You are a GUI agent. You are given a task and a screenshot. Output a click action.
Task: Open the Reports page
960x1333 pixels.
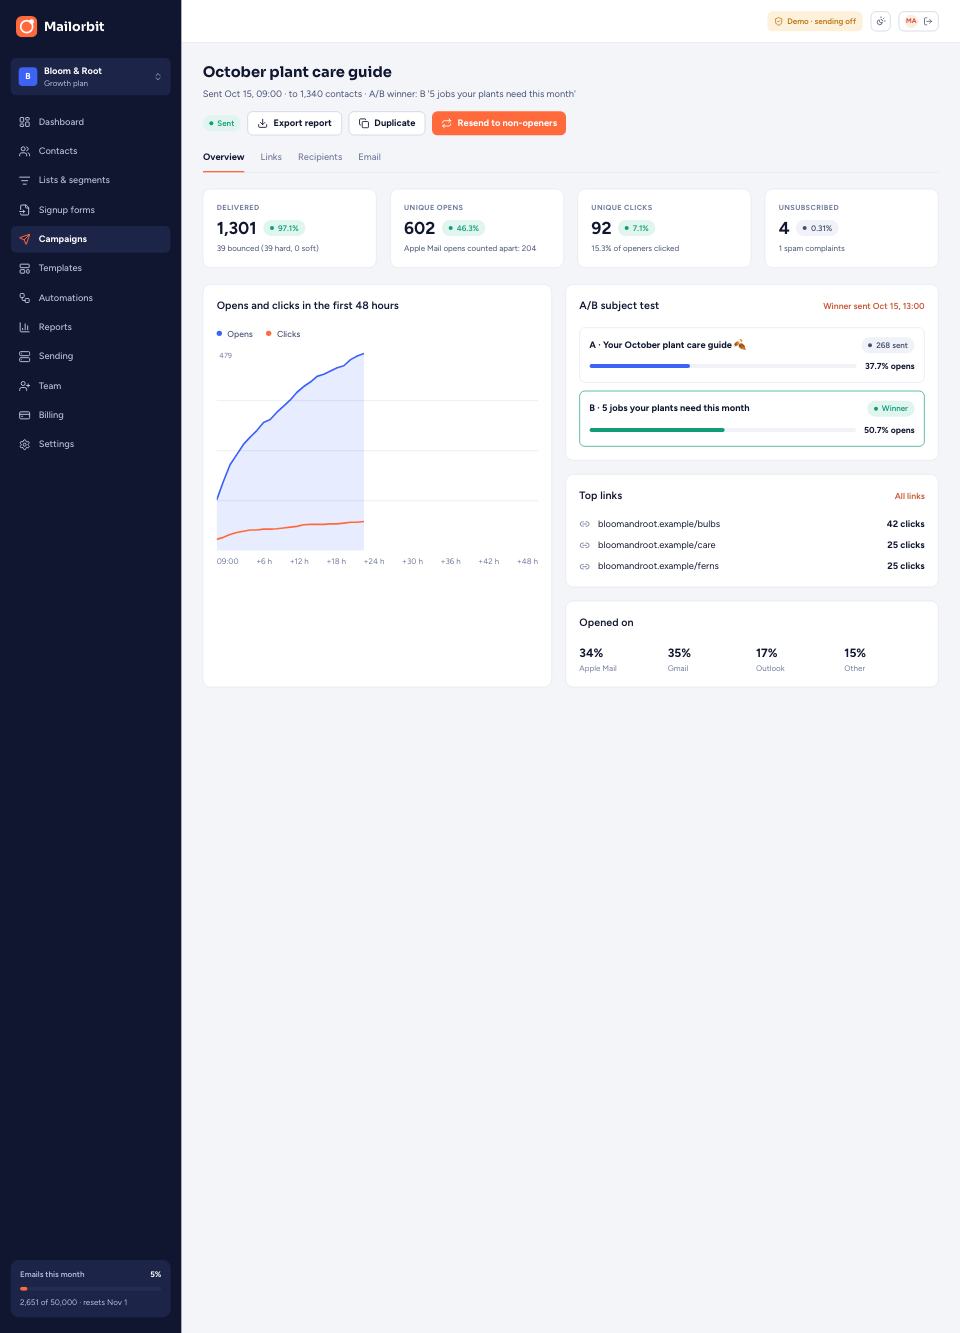[x=90, y=327]
